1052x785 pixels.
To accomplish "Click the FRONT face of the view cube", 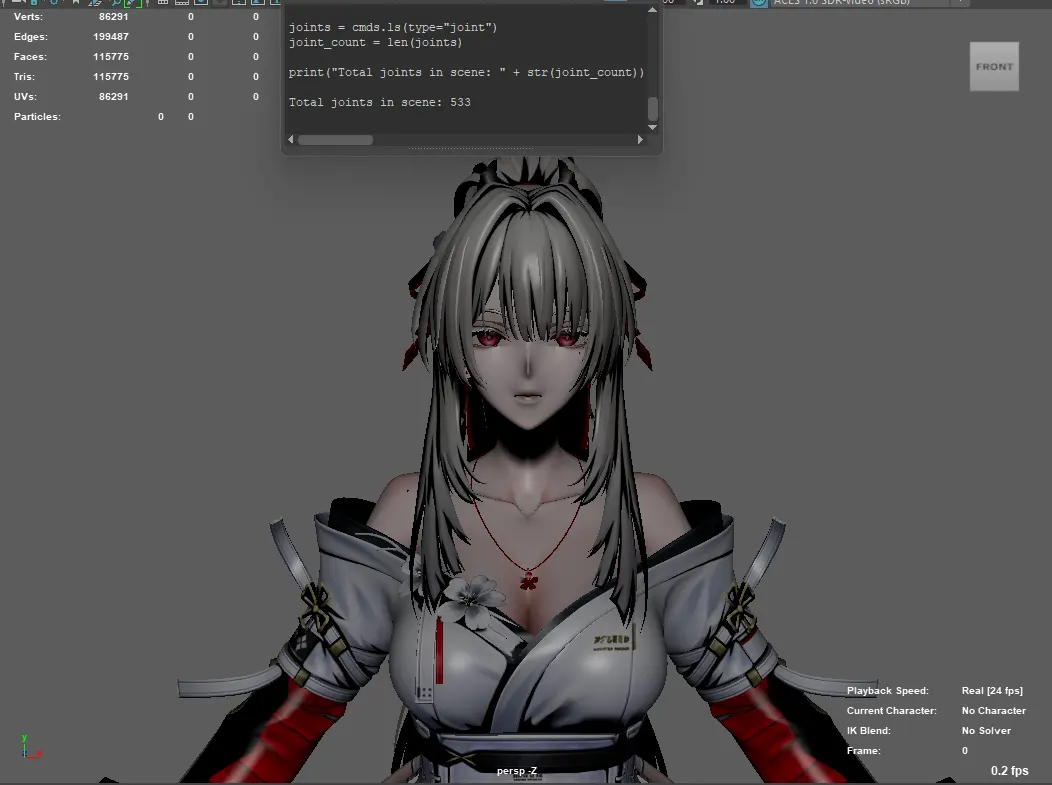I will coord(994,66).
